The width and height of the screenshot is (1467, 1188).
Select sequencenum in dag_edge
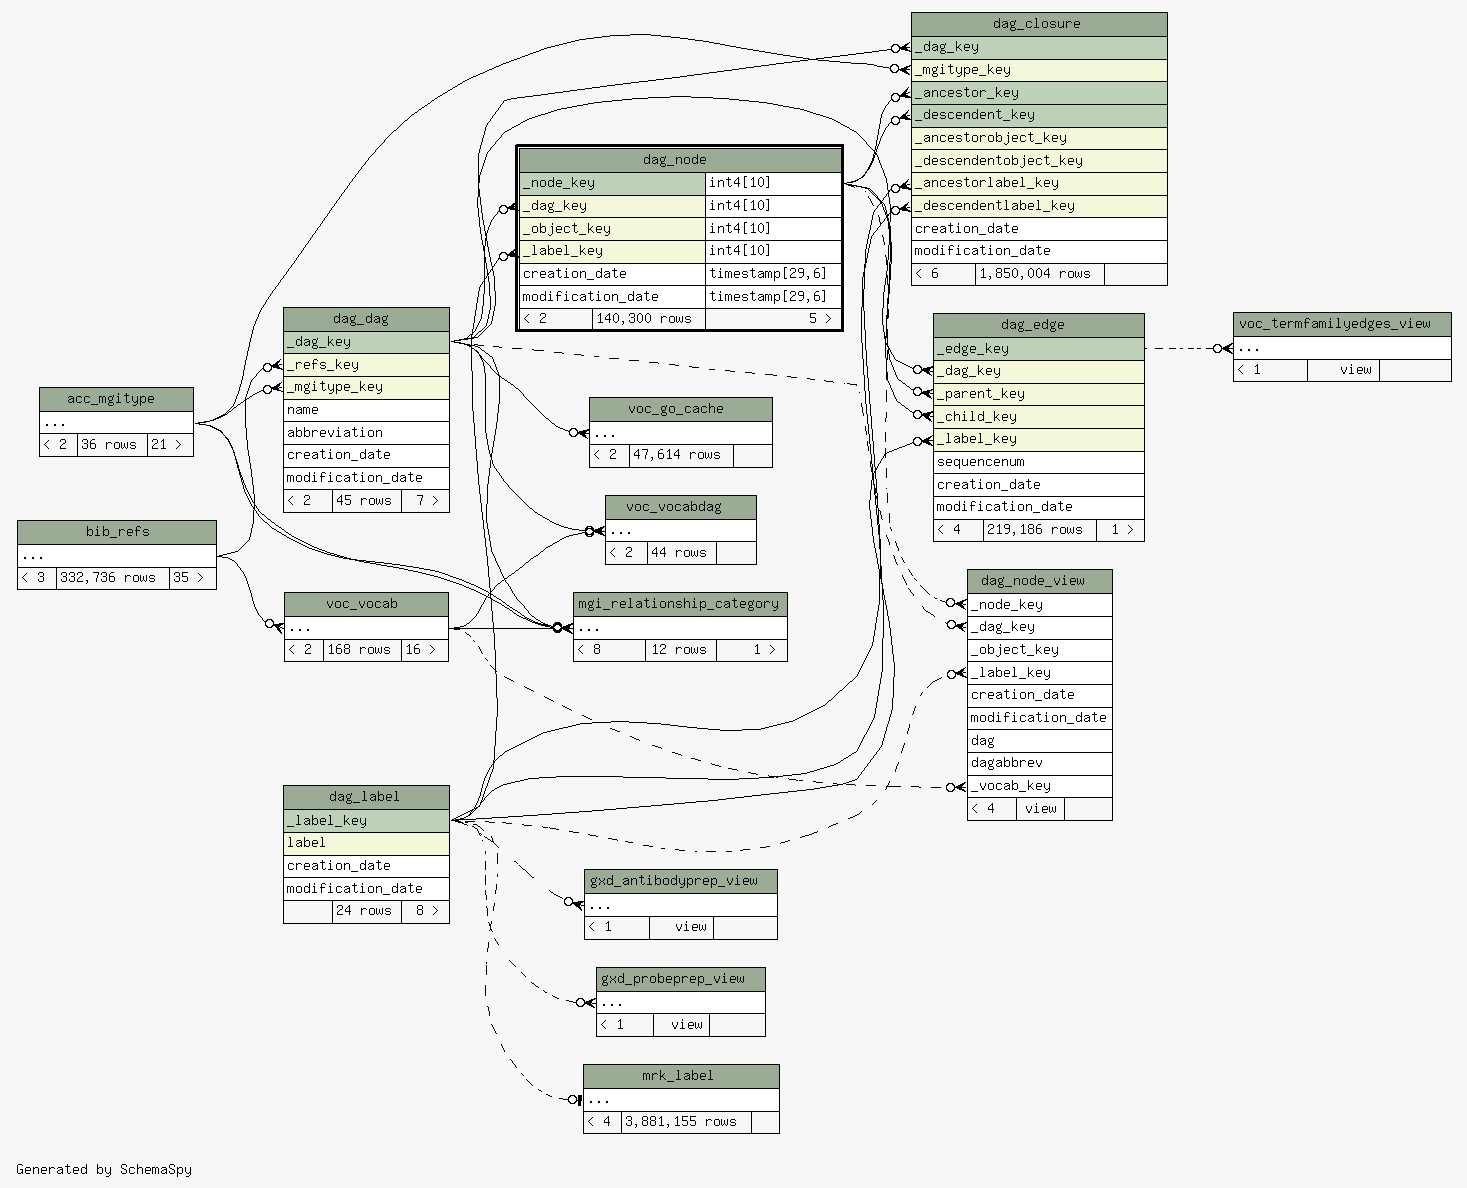(x=1038, y=462)
